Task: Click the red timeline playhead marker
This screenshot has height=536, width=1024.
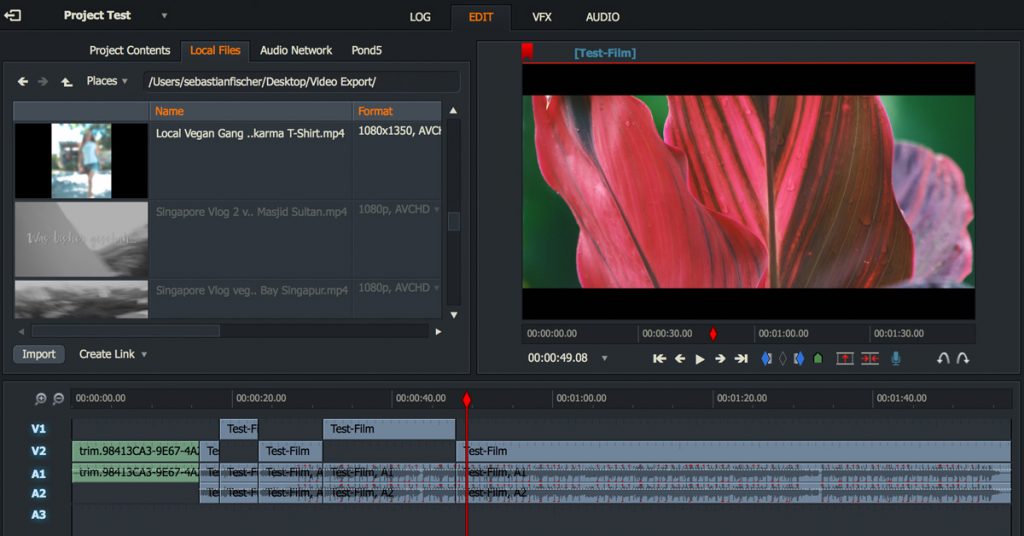Action: click(466, 399)
